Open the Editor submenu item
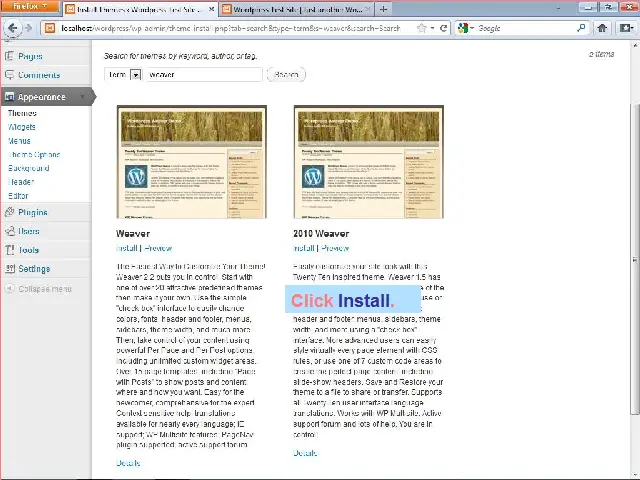640x480 pixels. 18,196
